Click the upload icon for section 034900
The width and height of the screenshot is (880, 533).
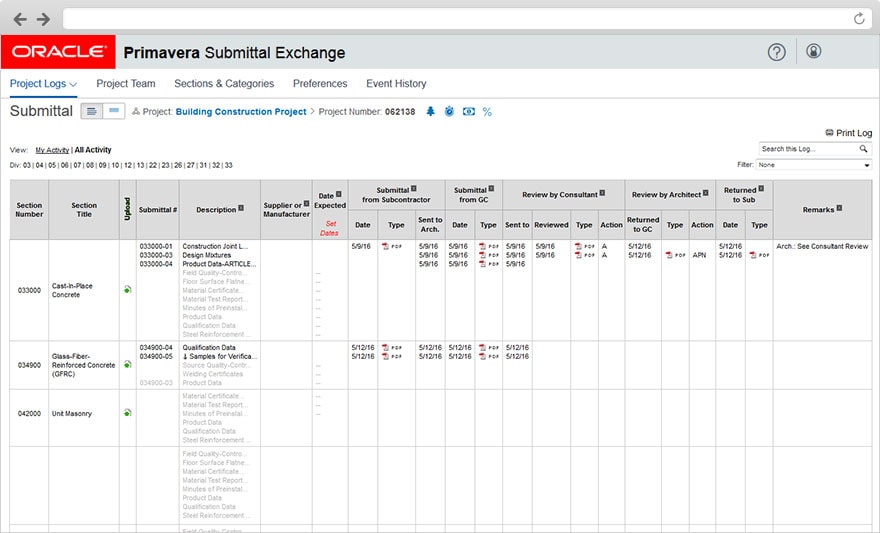point(127,365)
